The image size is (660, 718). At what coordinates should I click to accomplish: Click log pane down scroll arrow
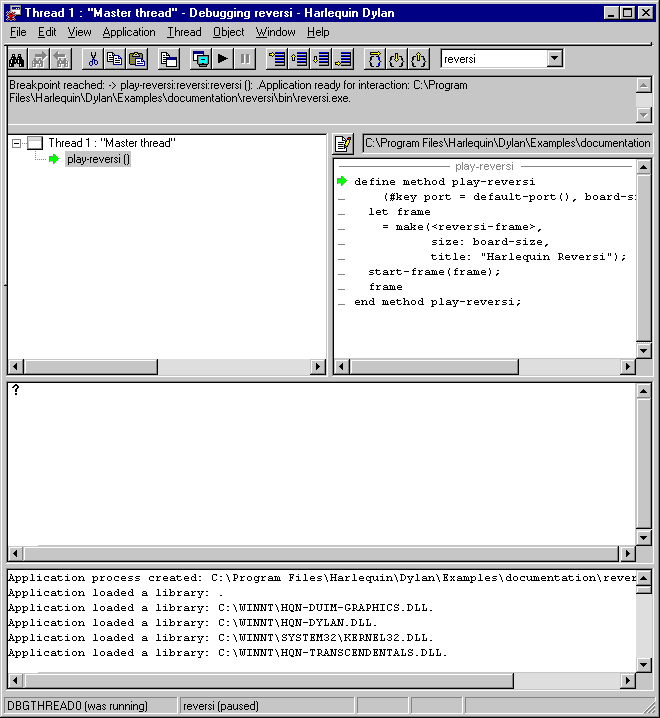click(x=644, y=664)
